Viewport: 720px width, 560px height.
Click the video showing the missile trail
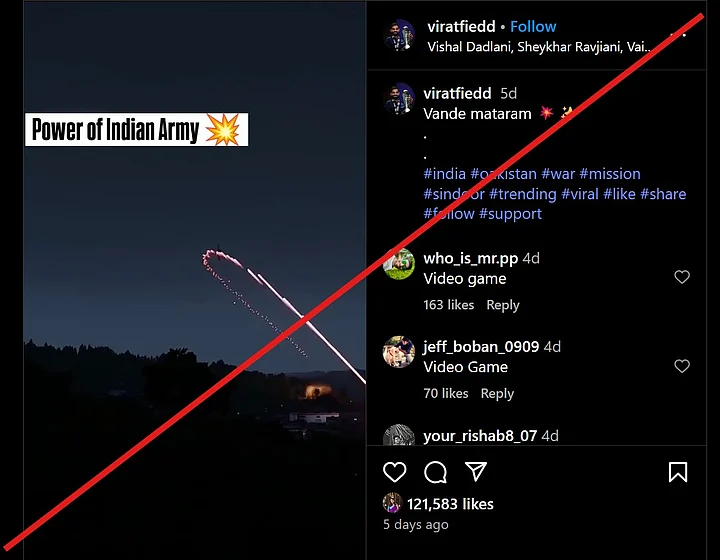[x=195, y=280]
